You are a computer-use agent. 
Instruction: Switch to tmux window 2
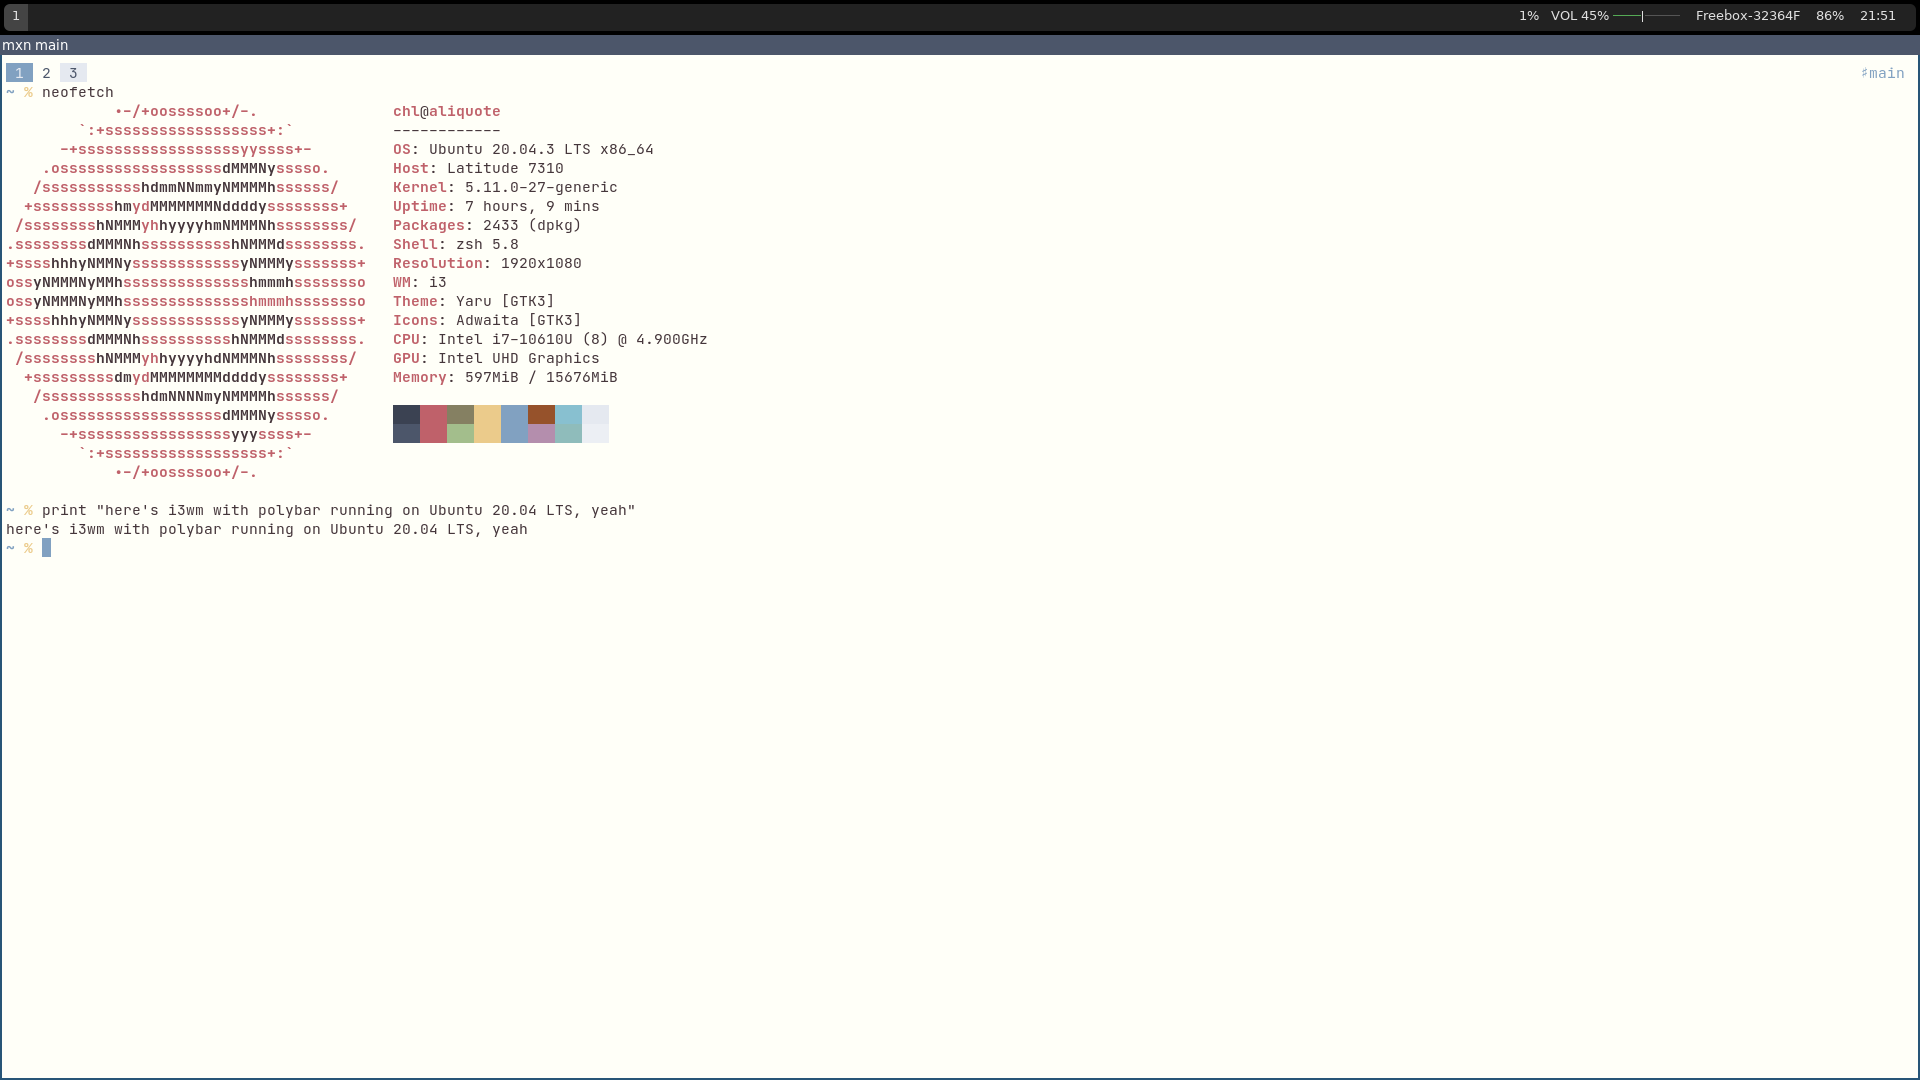pos(46,73)
